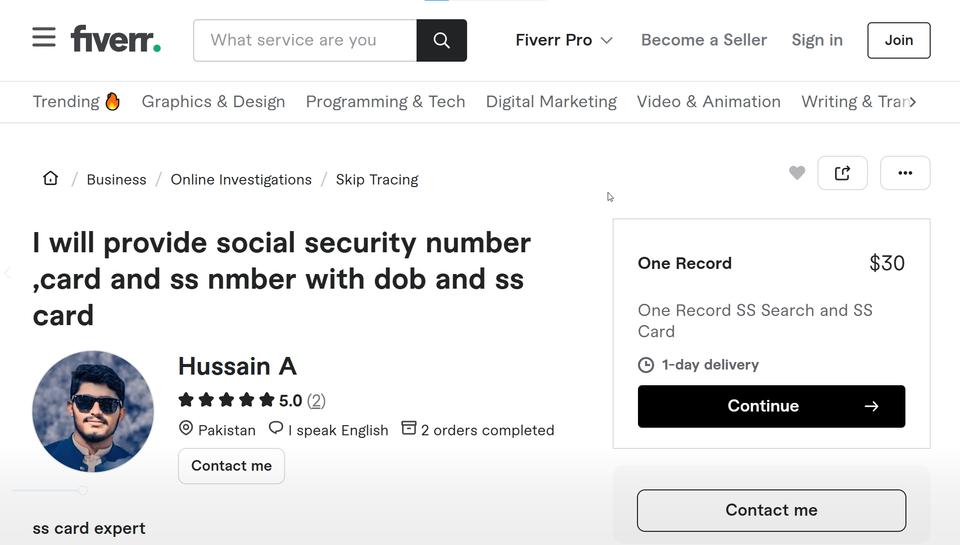The width and height of the screenshot is (960, 545).
Task: Go to the Fiverr logo homepage
Action: point(115,40)
